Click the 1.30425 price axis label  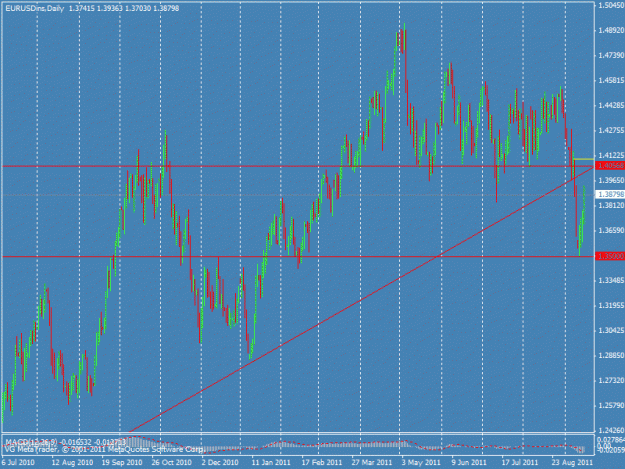[x=611, y=330]
